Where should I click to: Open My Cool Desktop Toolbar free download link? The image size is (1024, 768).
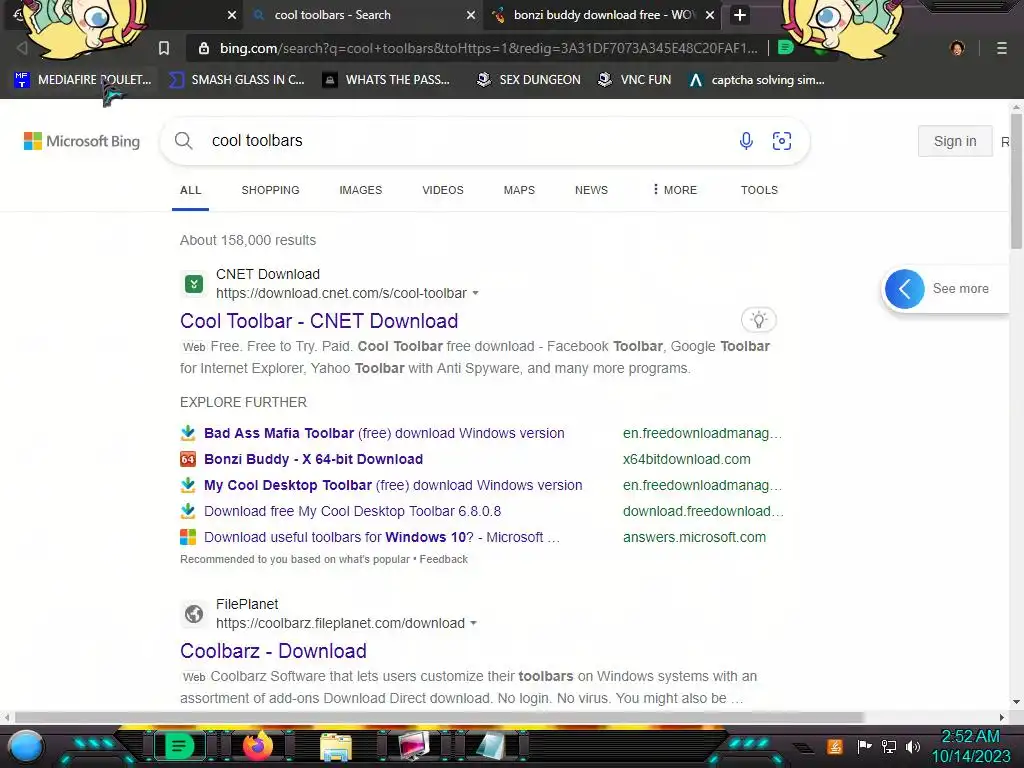point(393,485)
